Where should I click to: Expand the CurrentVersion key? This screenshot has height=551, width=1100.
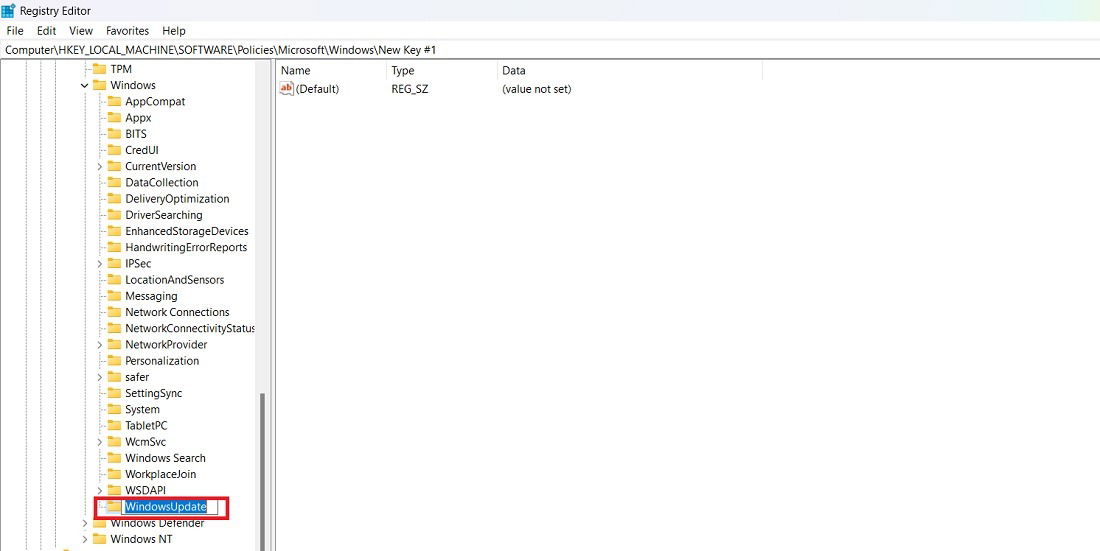tap(99, 166)
